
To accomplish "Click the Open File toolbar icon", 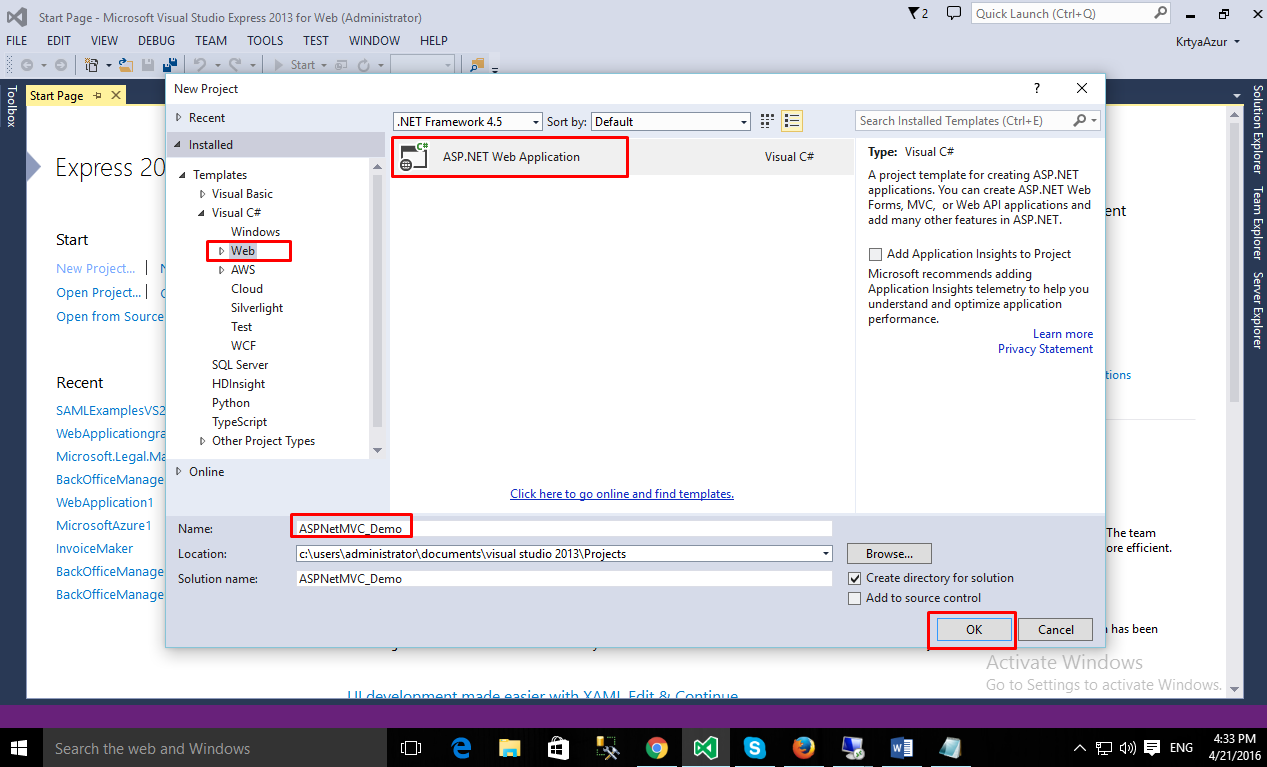I will 125,65.
